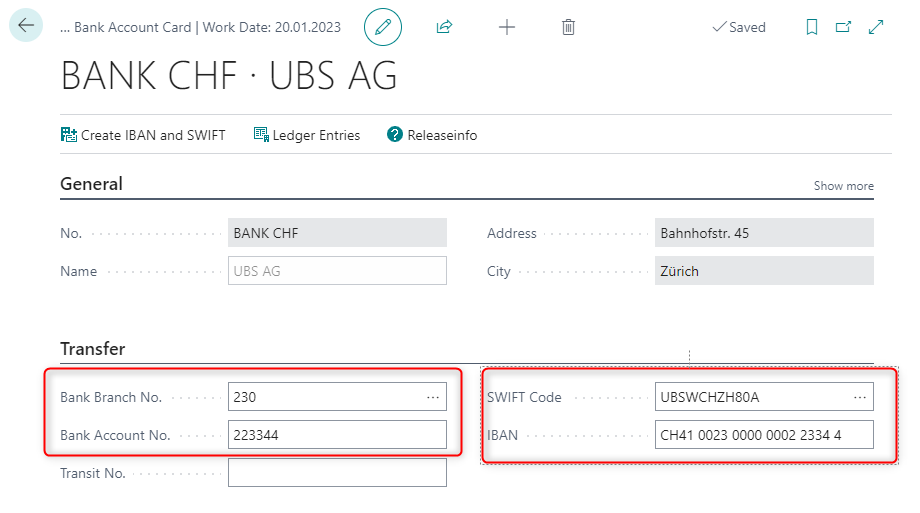This screenshot has height=513, width=920.
Task: Click the share icon
Action: tap(445, 27)
